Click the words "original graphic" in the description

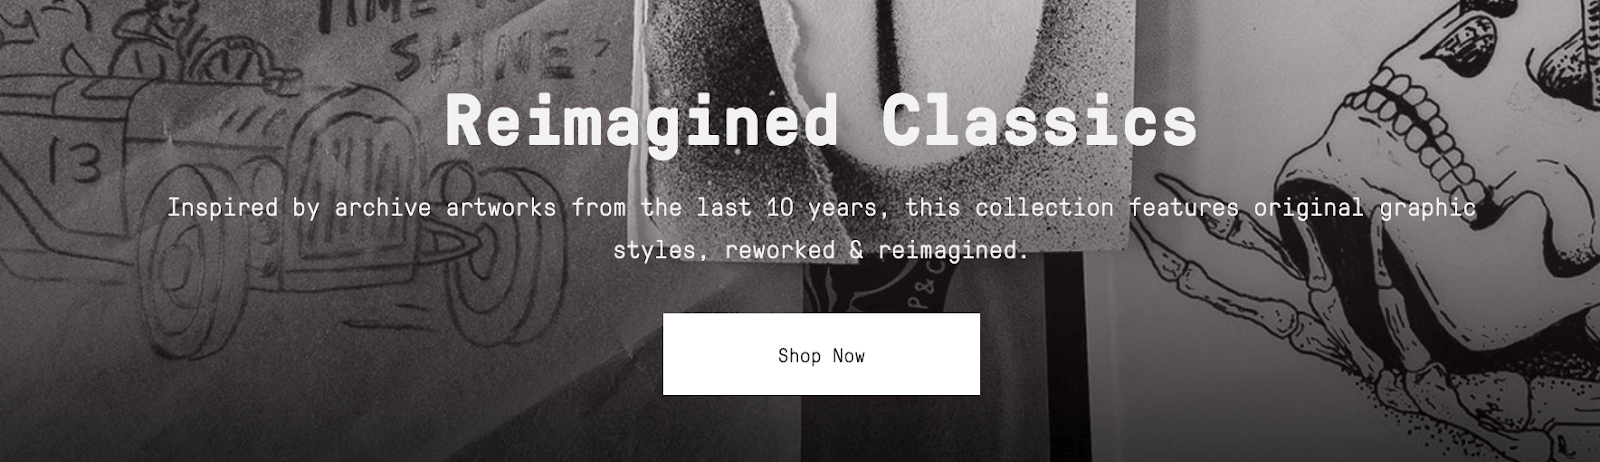[1365, 208]
